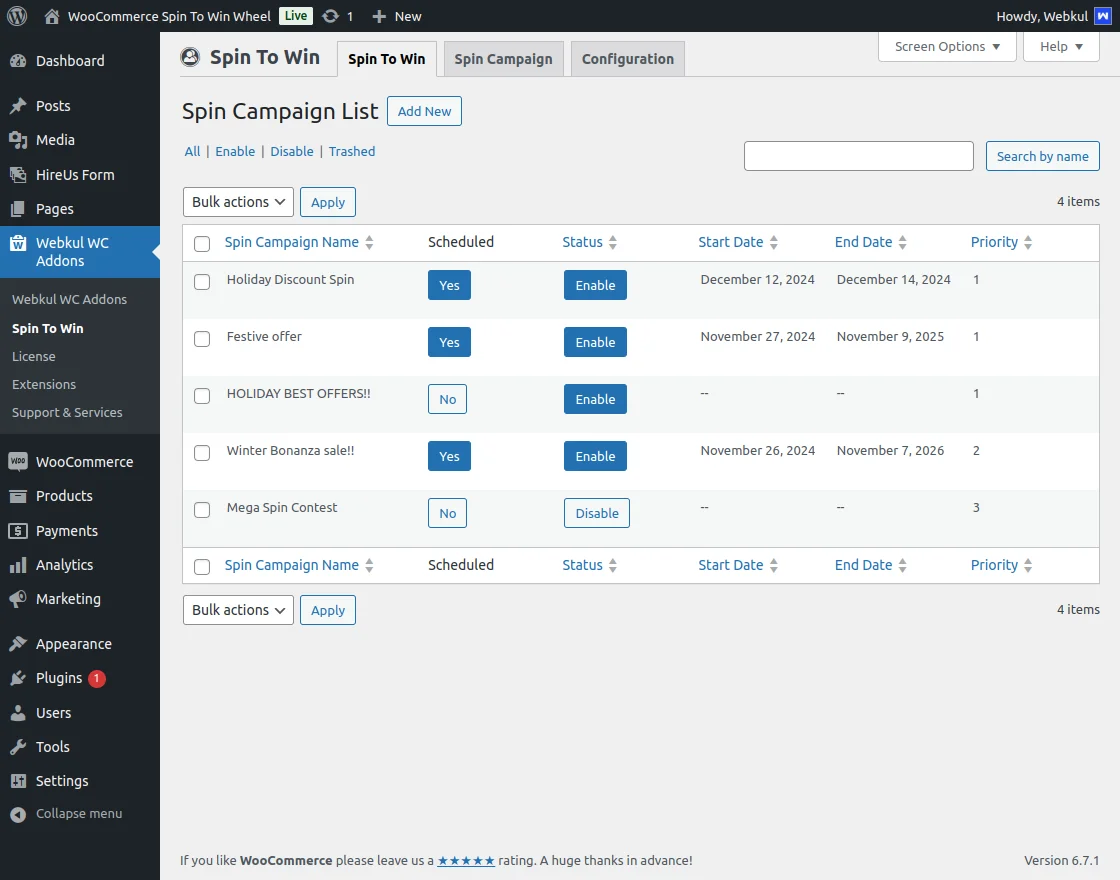
Task: Open the top Bulk actions dropdown
Action: point(238,202)
